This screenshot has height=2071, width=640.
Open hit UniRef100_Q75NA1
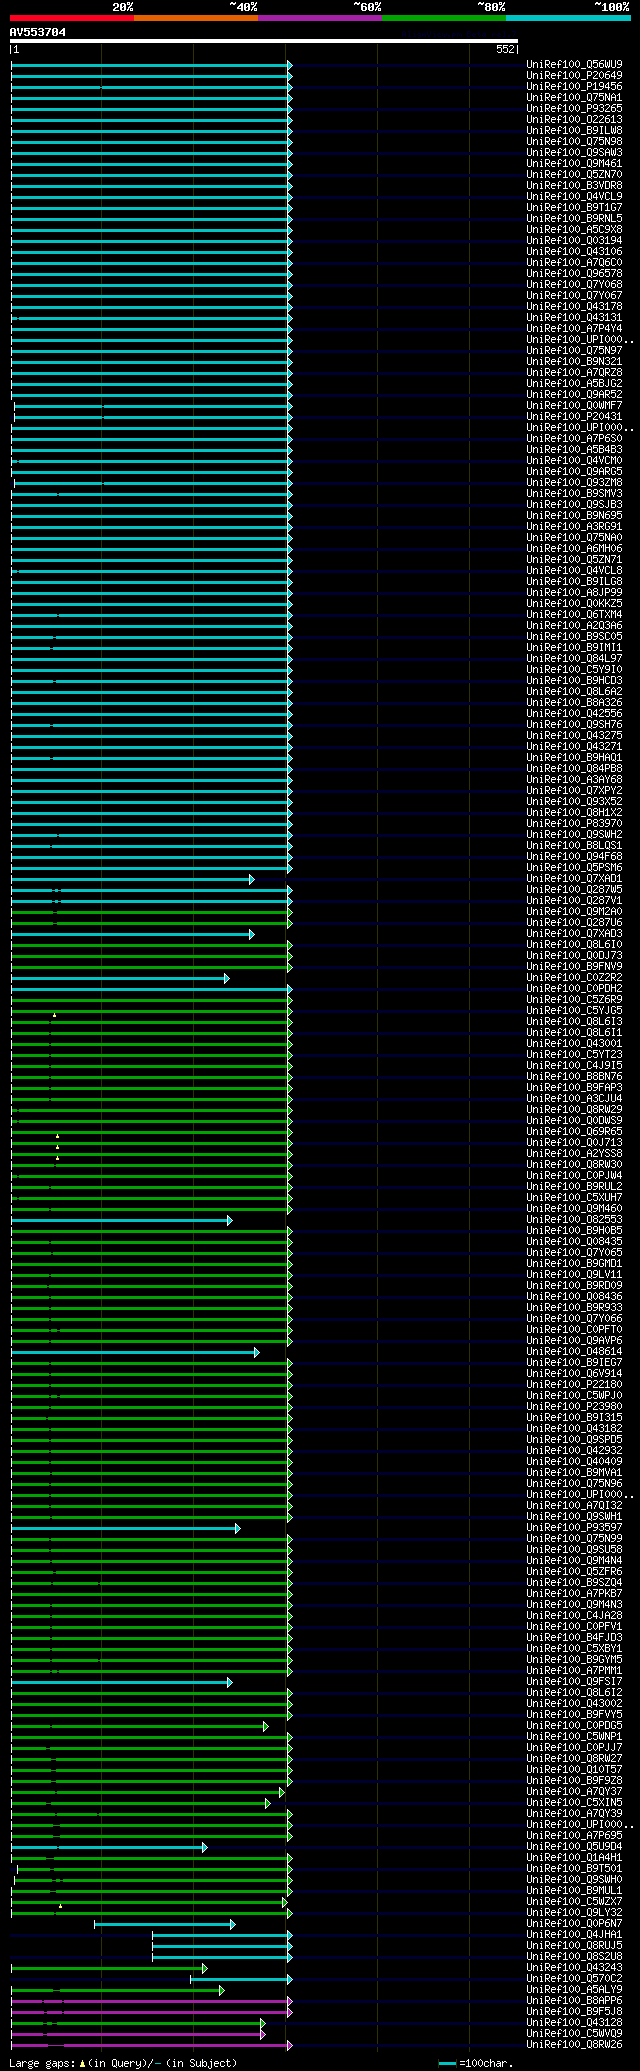pos(574,97)
